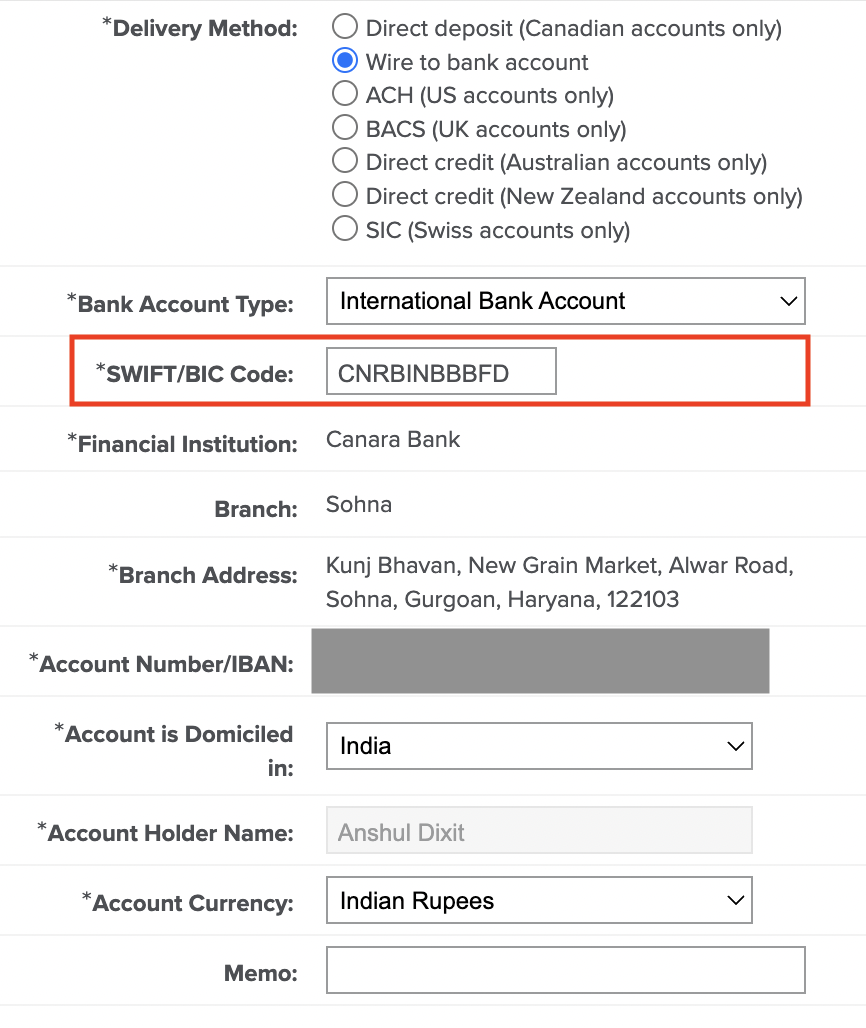Image resolution: width=866 pixels, height=1028 pixels.
Task: Open the Account Currency dropdown
Action: point(538,901)
